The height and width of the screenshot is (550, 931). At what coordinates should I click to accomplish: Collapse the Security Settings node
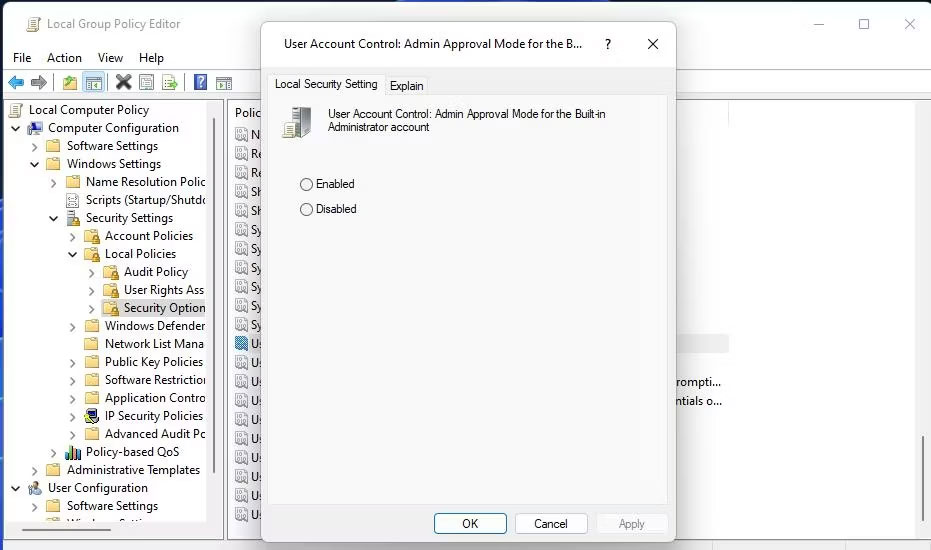click(x=53, y=219)
